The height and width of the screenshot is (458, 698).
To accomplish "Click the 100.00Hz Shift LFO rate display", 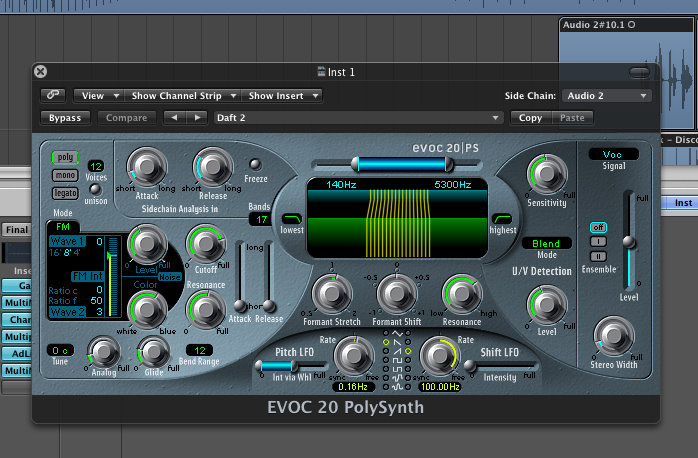I will point(440,387).
